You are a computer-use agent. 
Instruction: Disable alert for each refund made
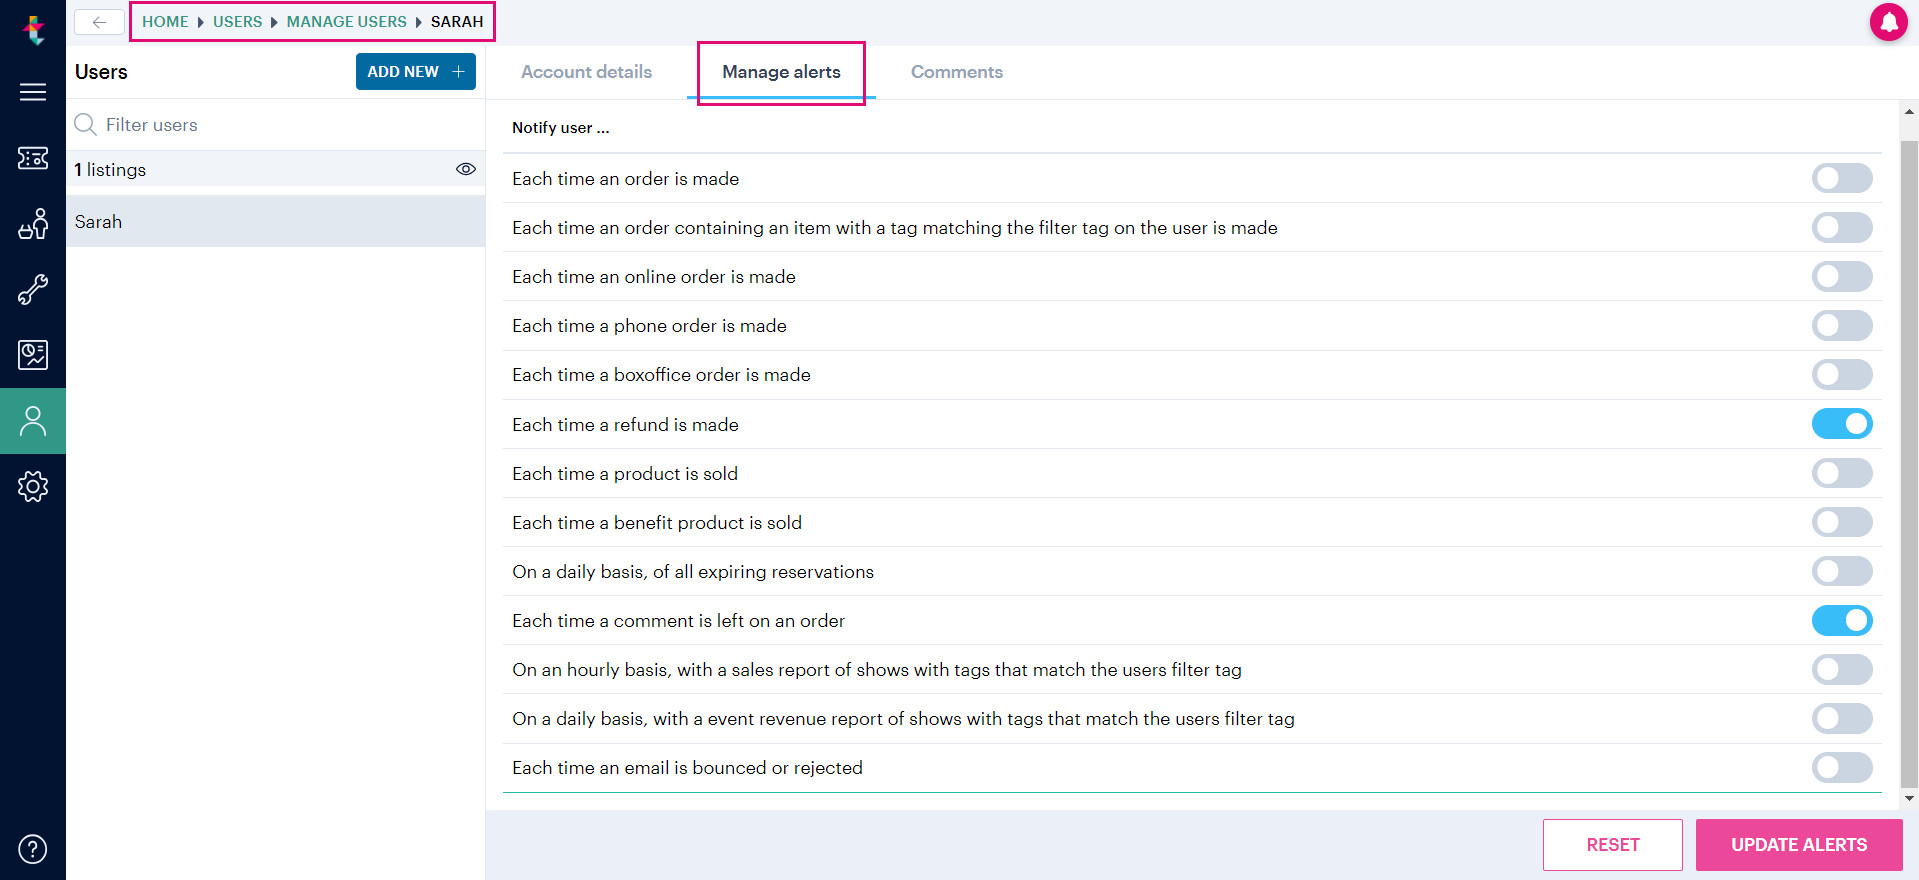pos(1842,424)
